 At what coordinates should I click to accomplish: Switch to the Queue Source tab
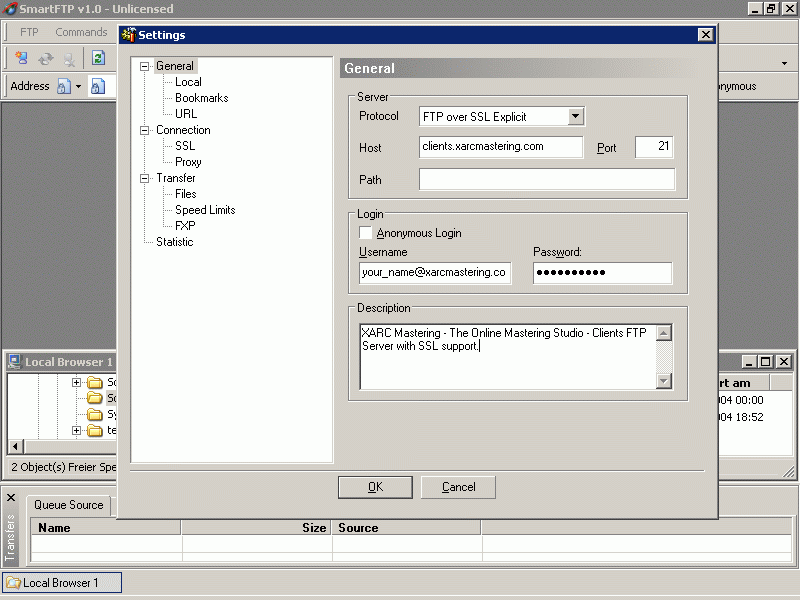69,505
